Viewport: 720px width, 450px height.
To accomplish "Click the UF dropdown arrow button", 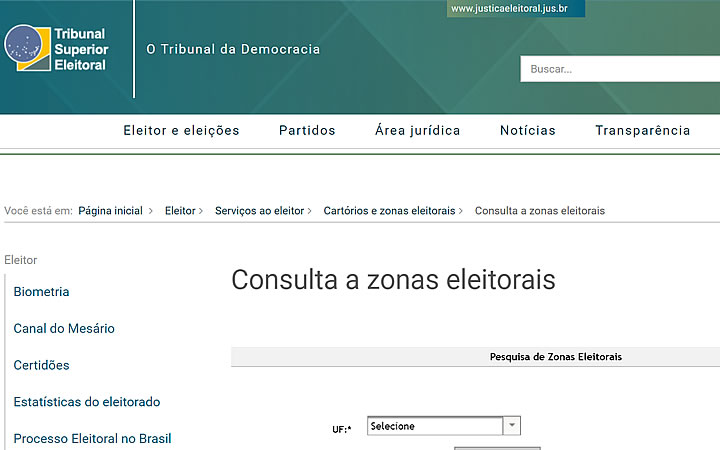I will click(512, 426).
